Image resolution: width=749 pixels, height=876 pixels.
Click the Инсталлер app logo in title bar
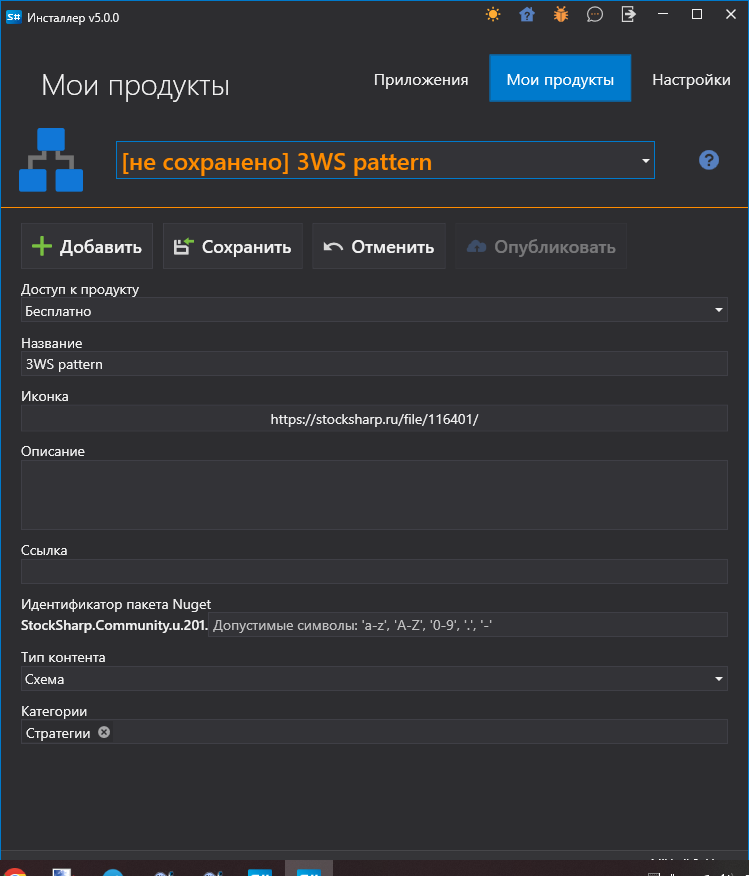pyautogui.click(x=14, y=17)
